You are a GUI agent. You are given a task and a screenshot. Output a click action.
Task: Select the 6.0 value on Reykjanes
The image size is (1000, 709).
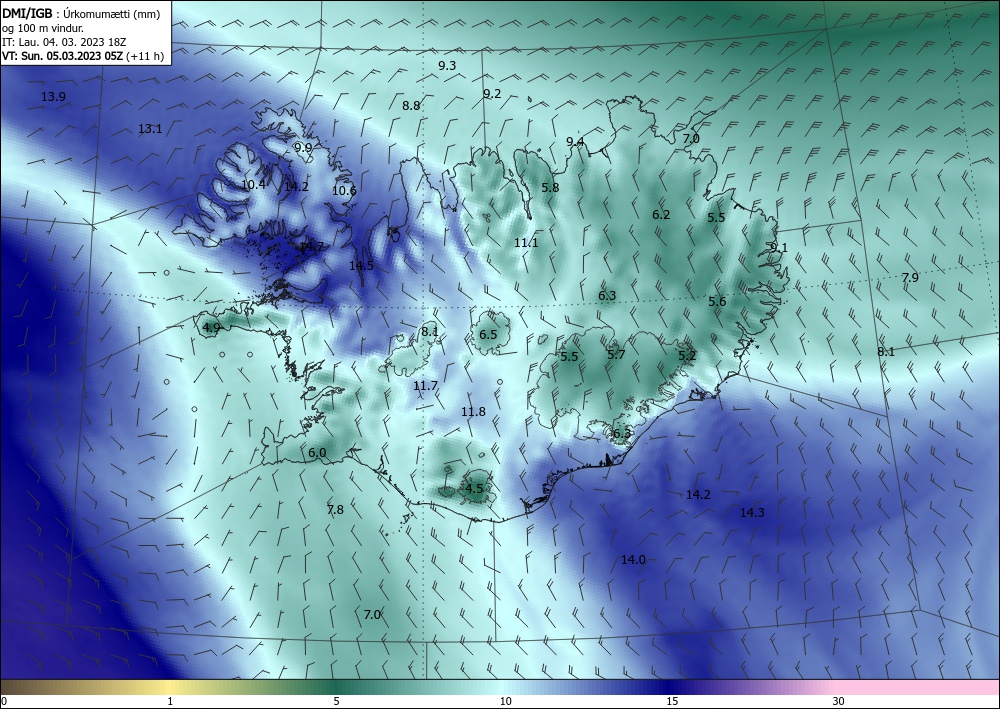click(x=317, y=453)
